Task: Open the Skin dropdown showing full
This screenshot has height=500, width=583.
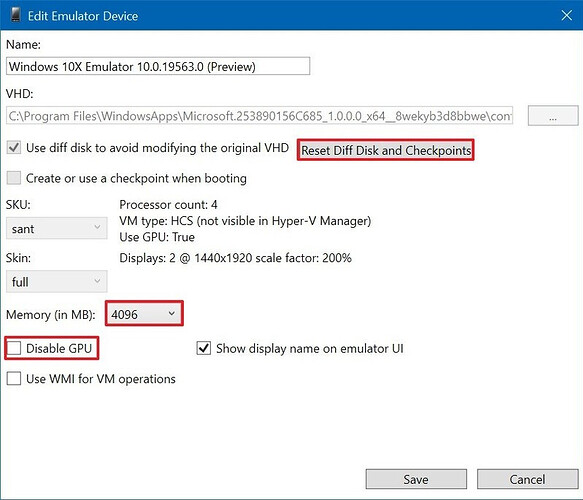Action: (57, 281)
